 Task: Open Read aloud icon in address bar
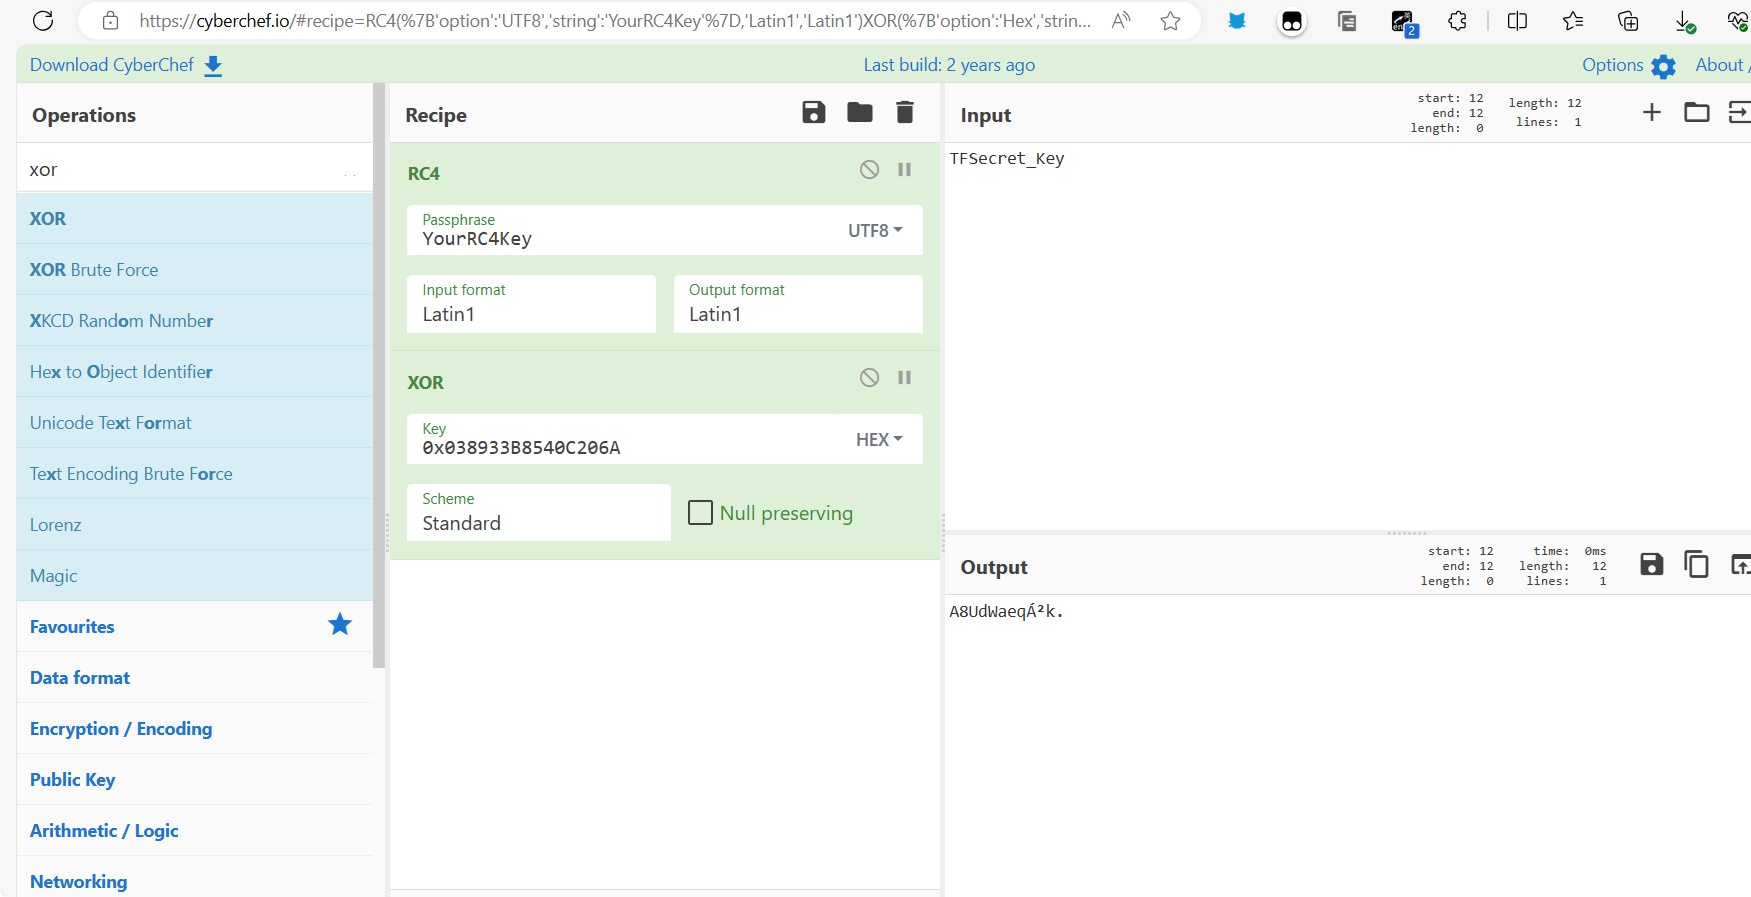click(1121, 20)
